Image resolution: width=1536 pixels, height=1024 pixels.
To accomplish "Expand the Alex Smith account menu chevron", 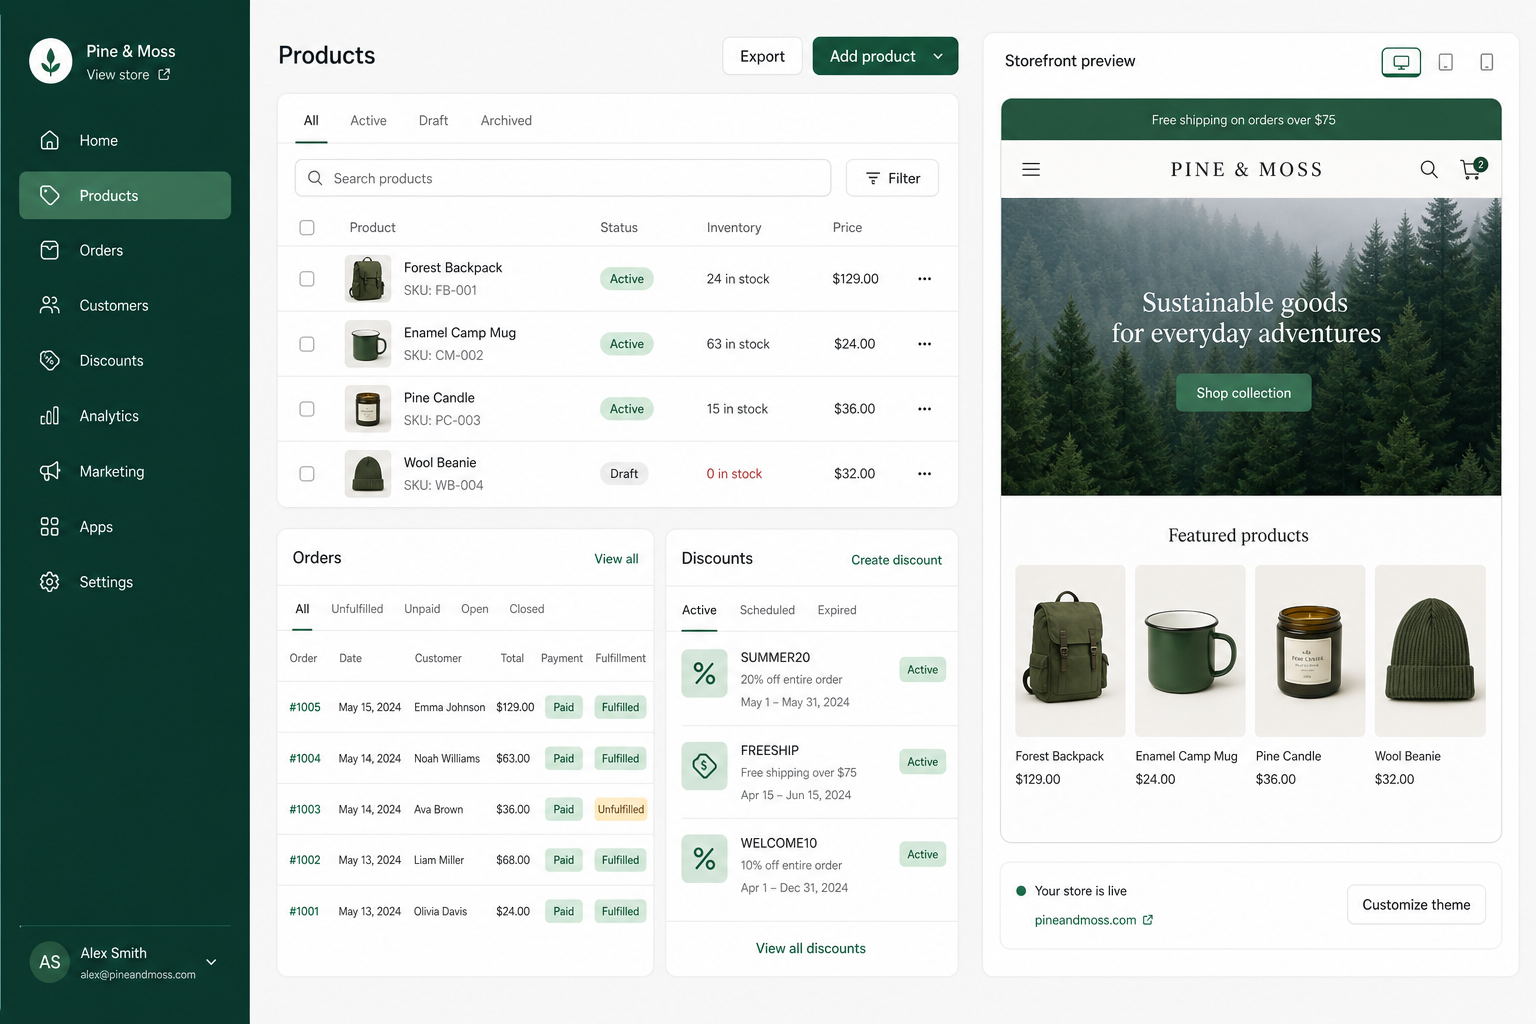I will point(211,962).
